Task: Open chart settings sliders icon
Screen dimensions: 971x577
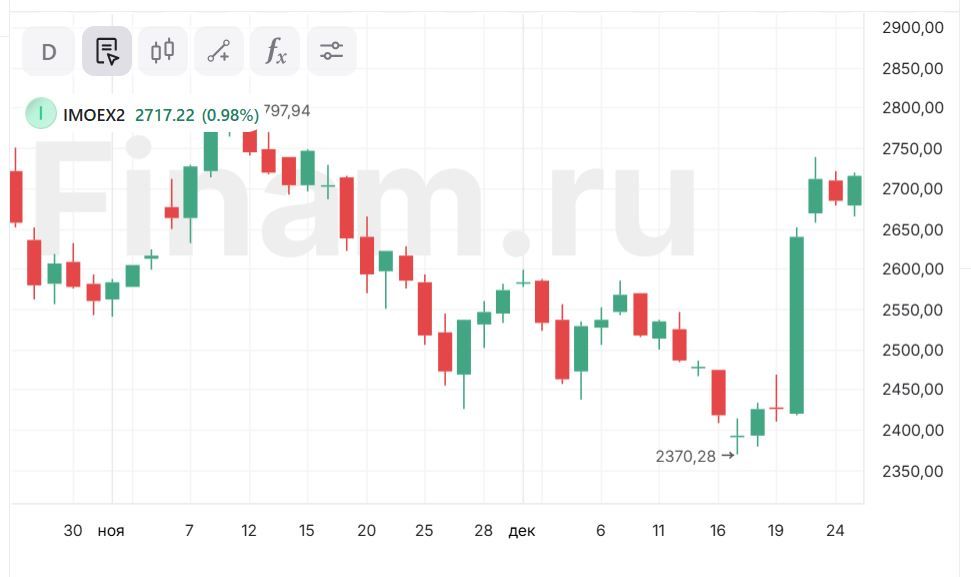Action: 331,51
